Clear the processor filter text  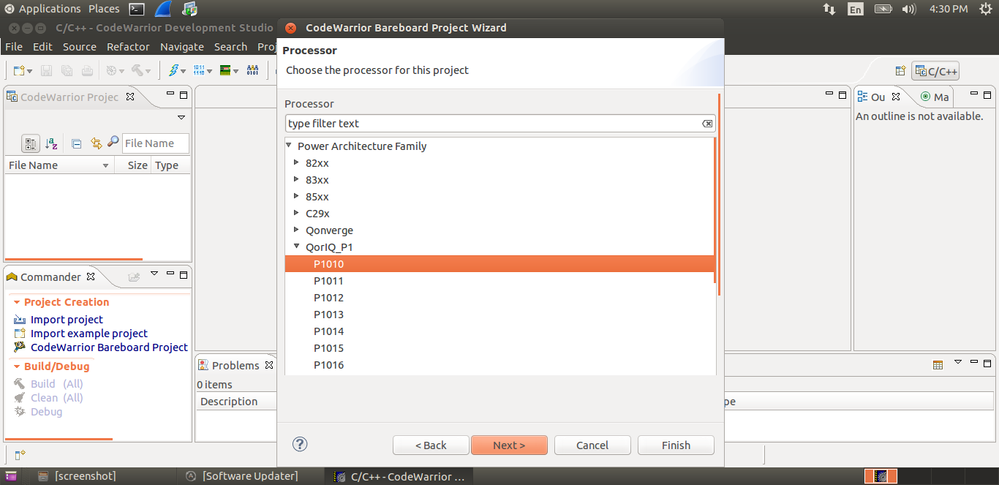pyautogui.click(x=707, y=124)
